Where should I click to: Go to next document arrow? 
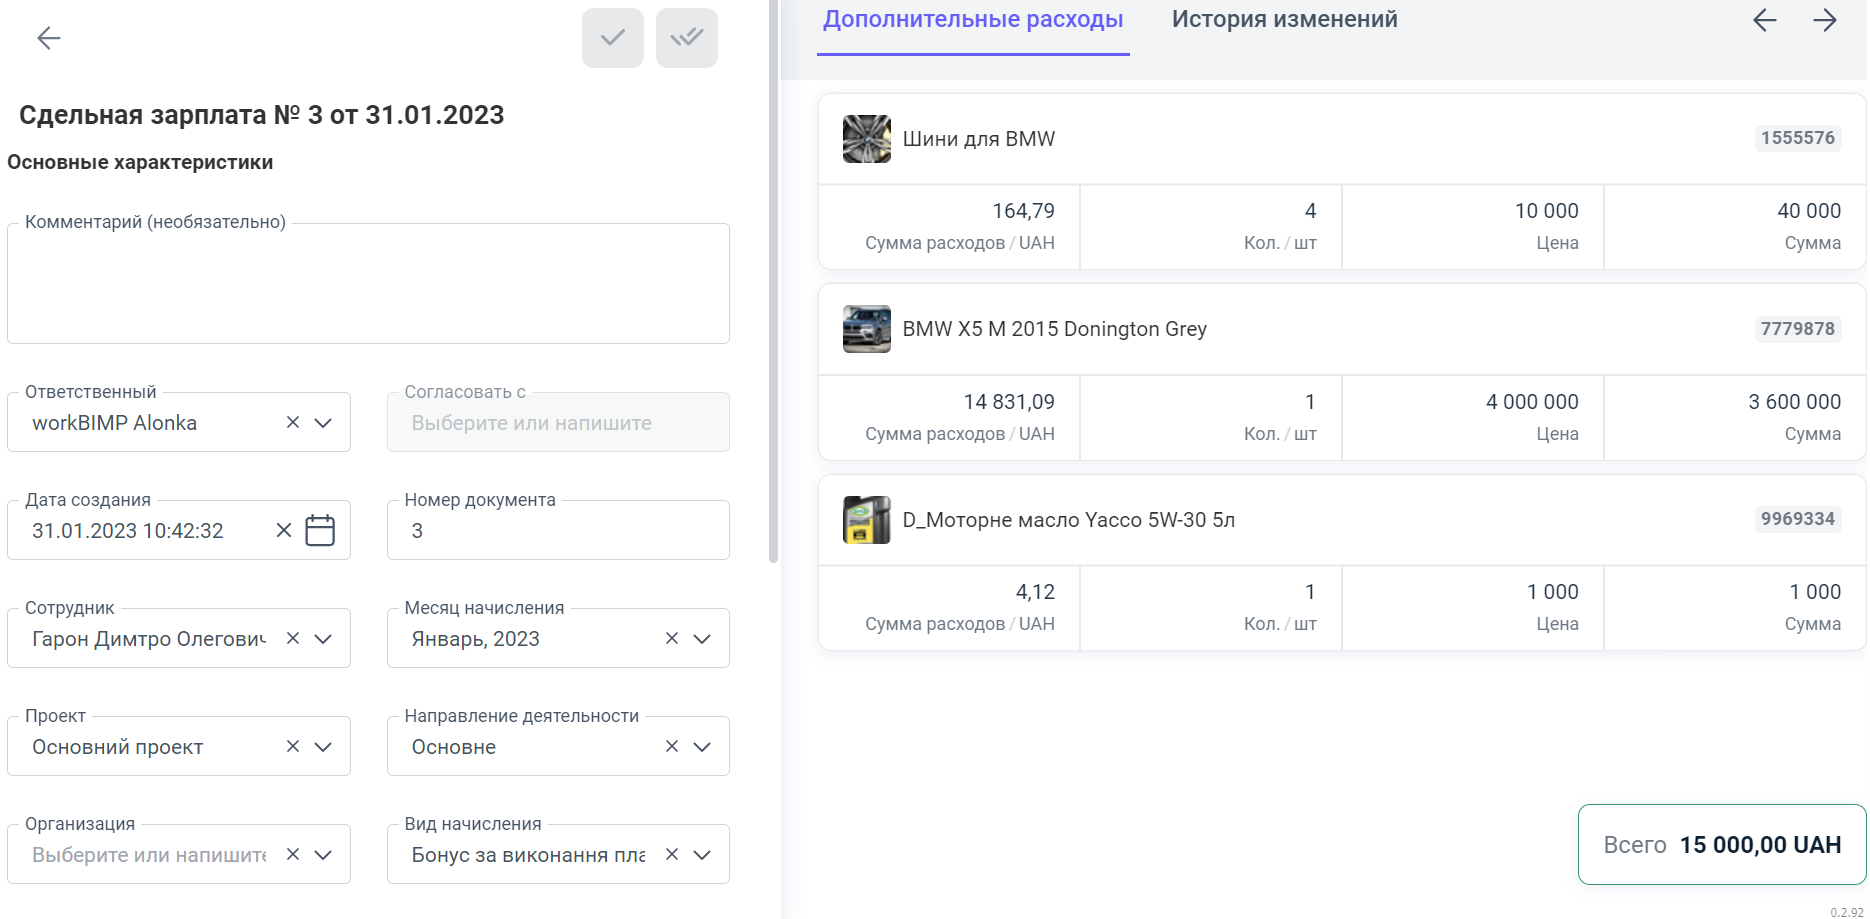[1824, 20]
